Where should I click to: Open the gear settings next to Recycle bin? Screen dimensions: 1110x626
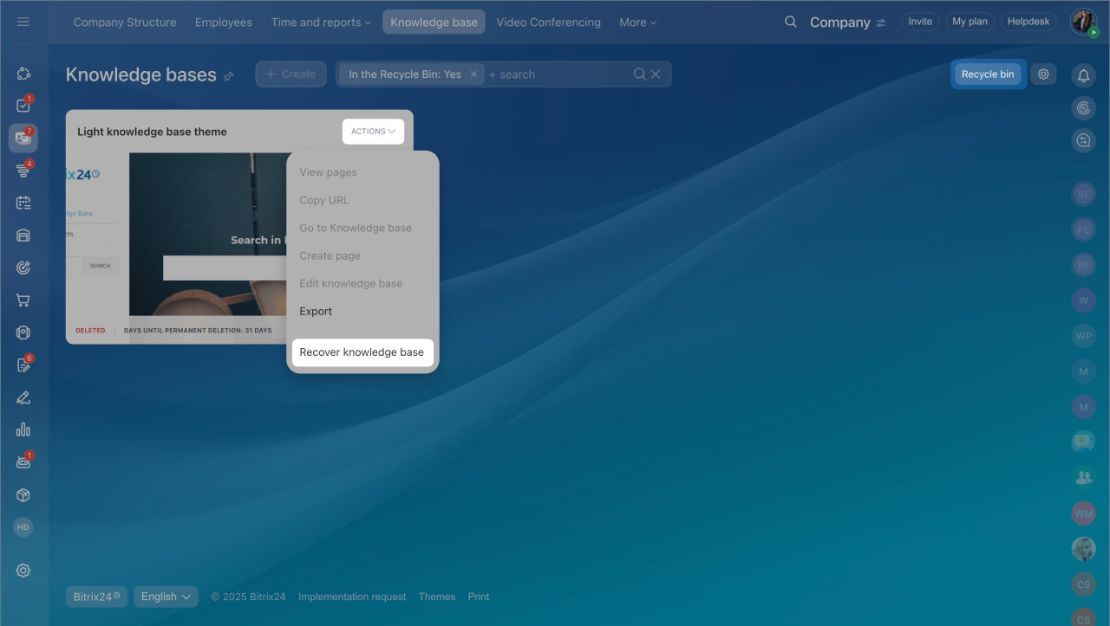[x=1043, y=74]
